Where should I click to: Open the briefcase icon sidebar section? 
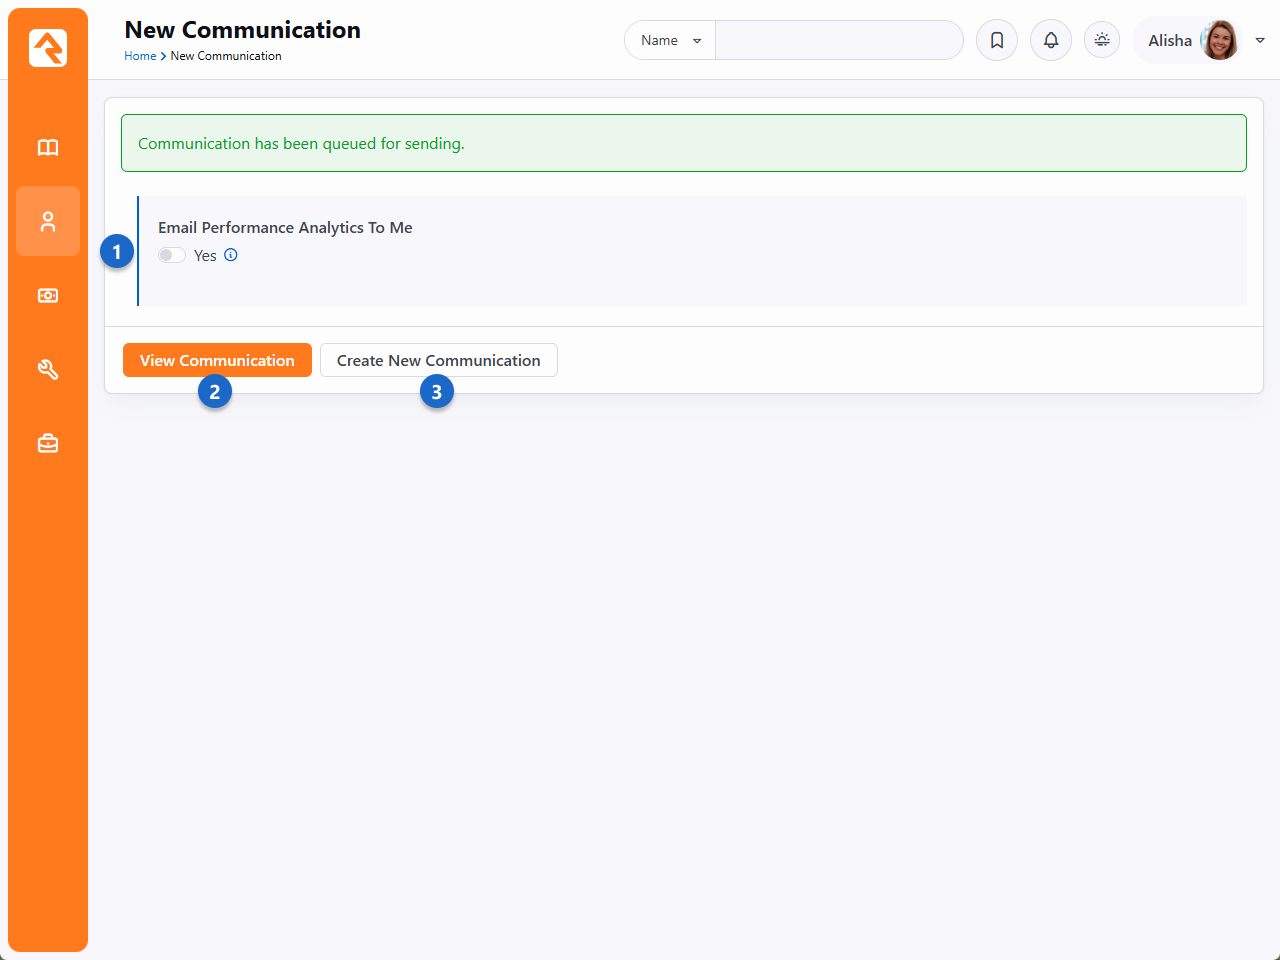pos(48,443)
